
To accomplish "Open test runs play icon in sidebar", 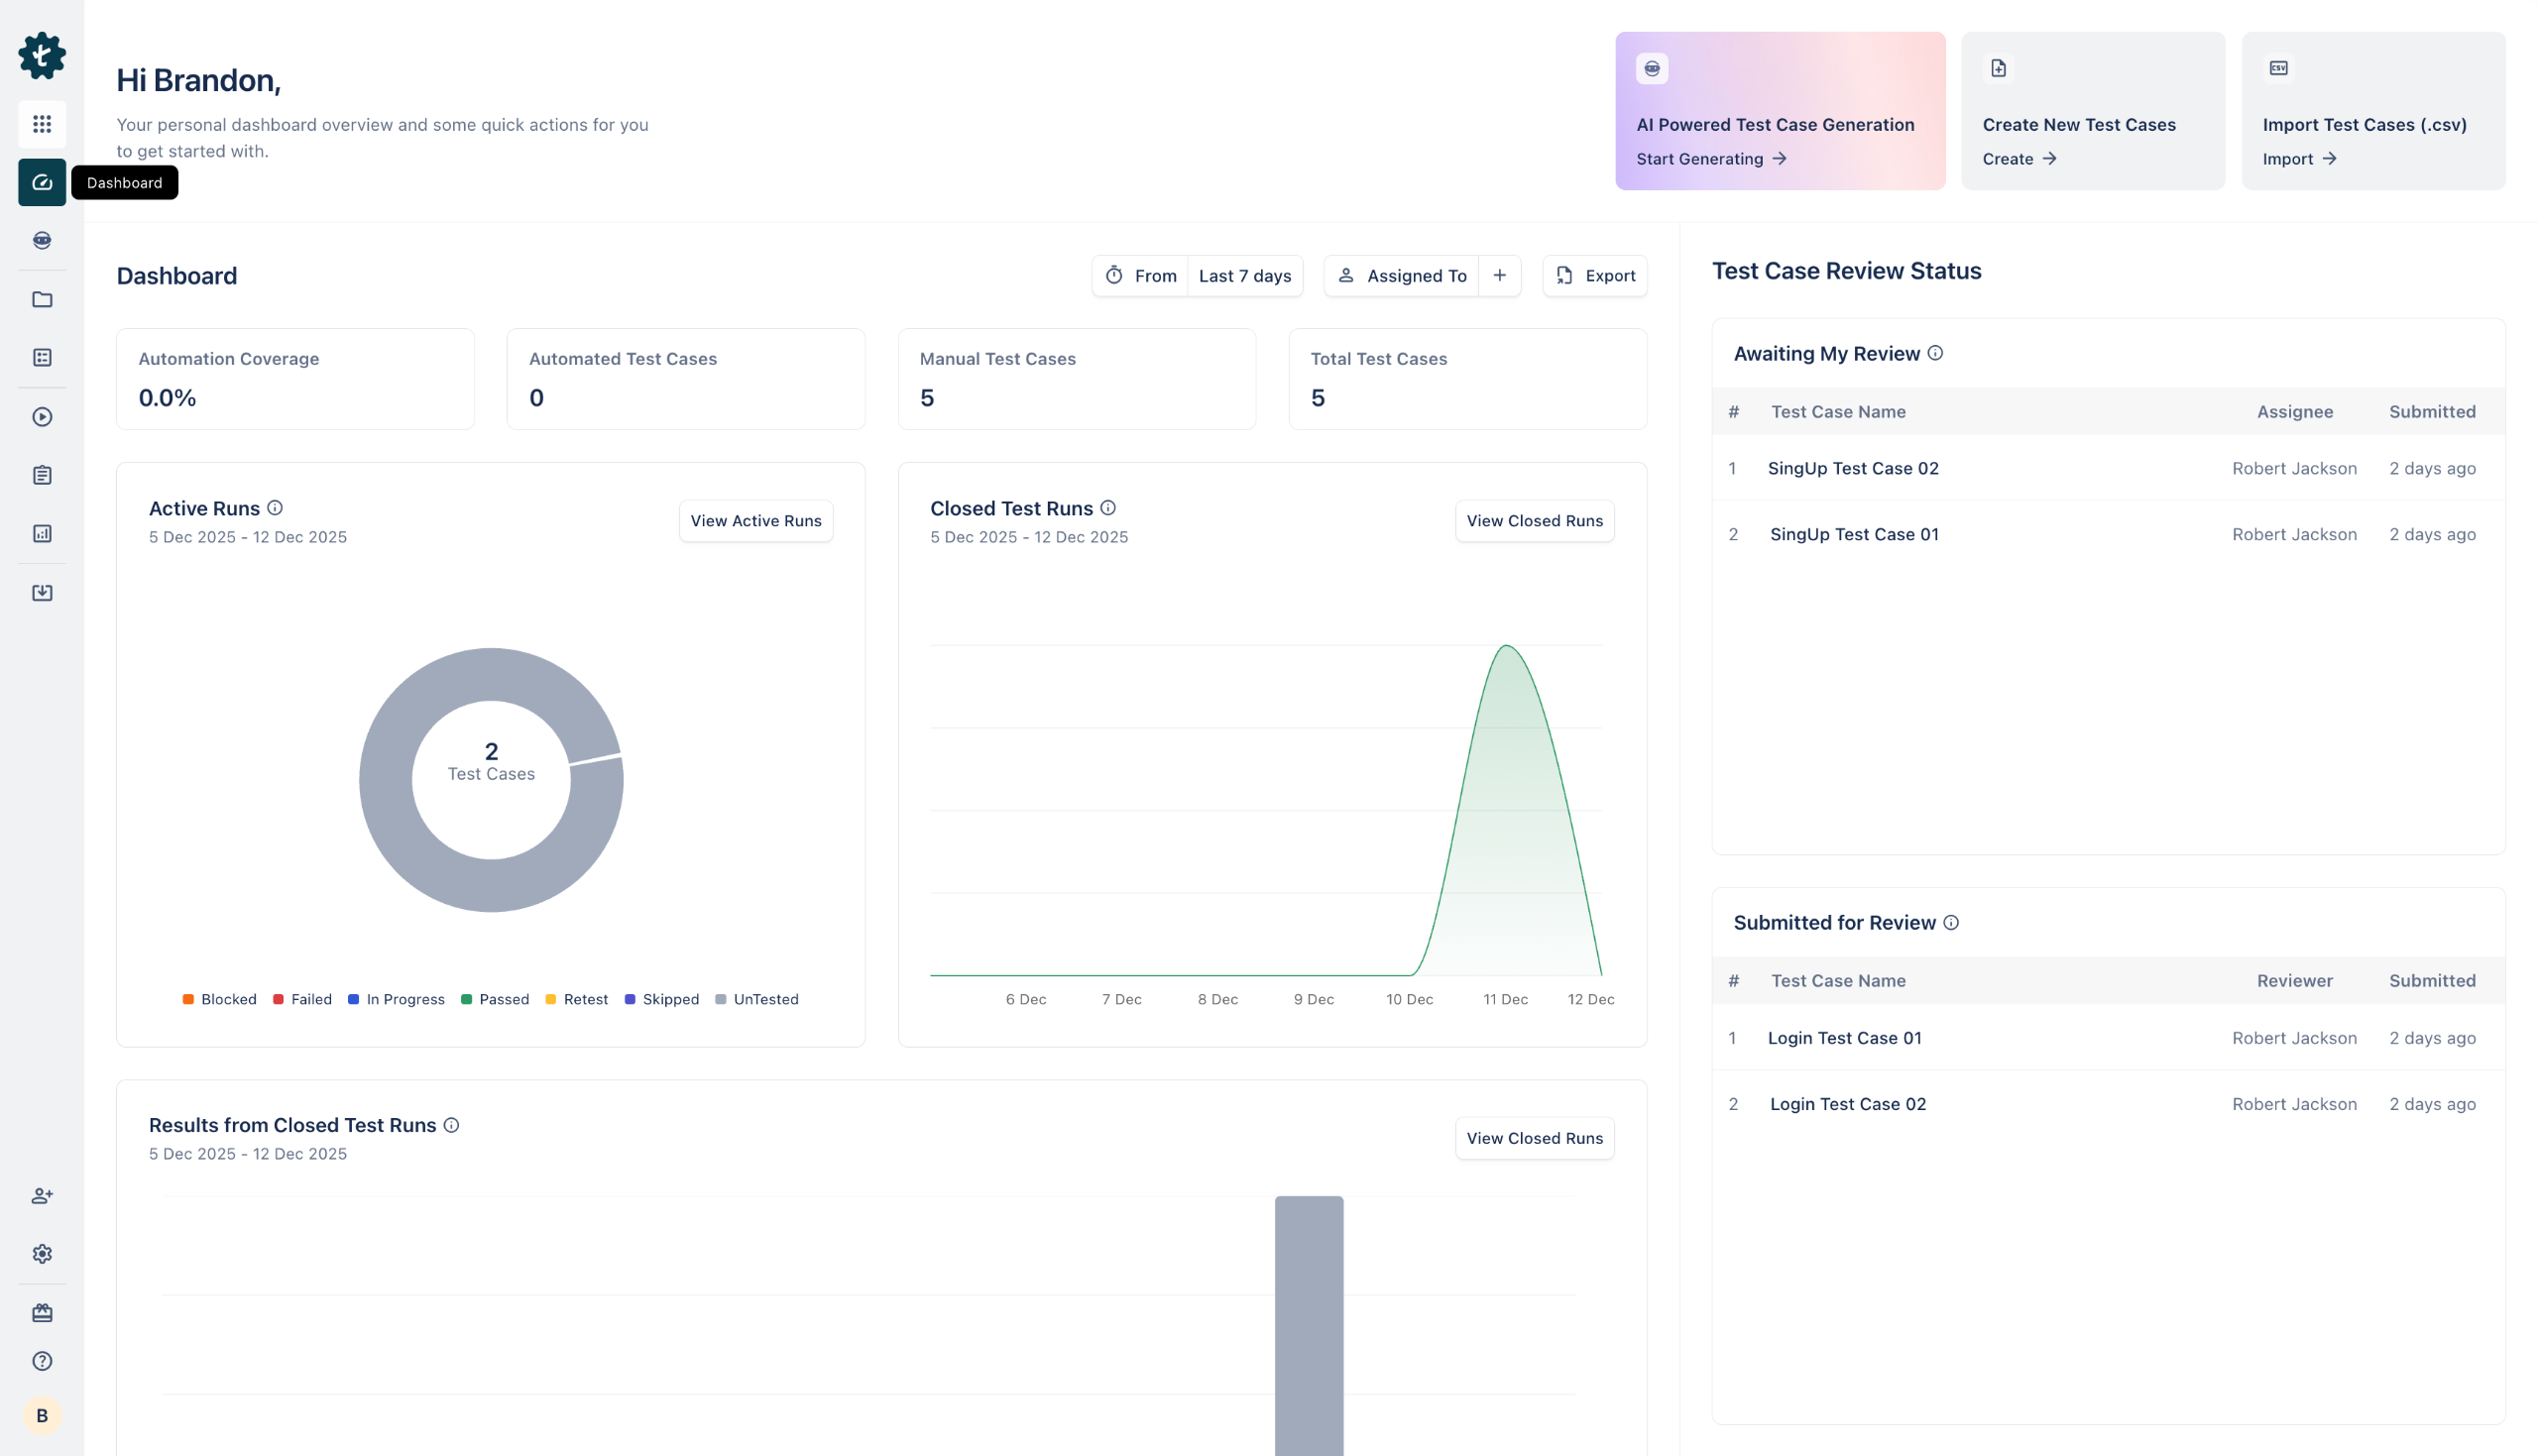I will (42, 417).
